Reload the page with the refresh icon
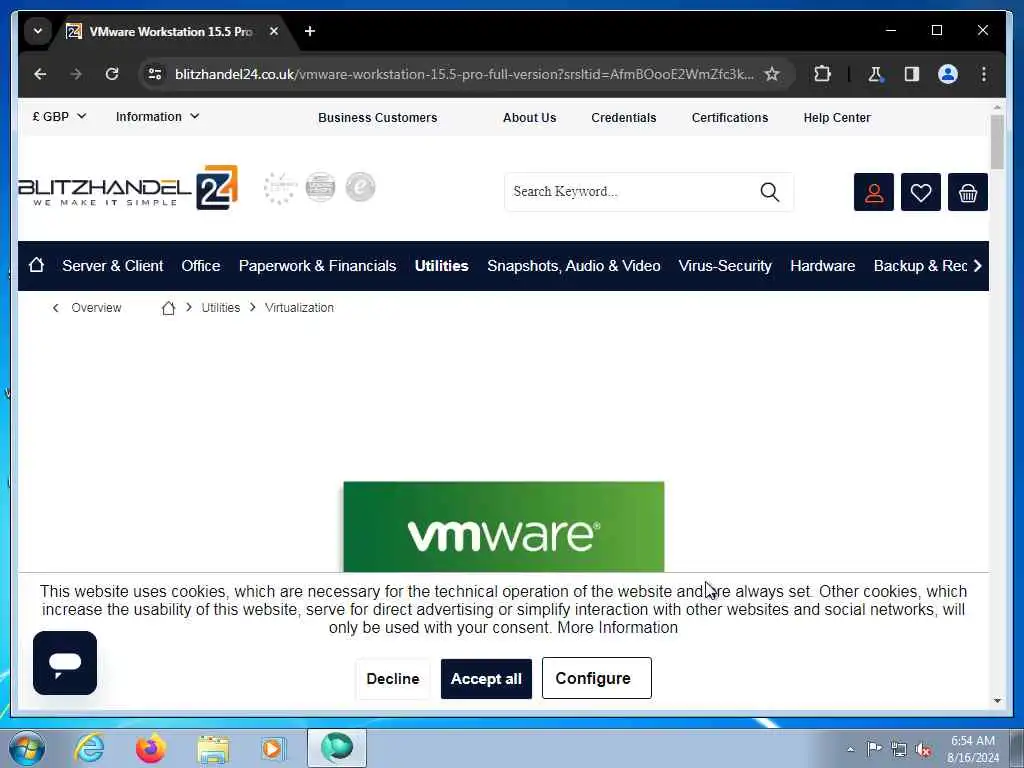This screenshot has width=1024, height=768. tap(112, 74)
